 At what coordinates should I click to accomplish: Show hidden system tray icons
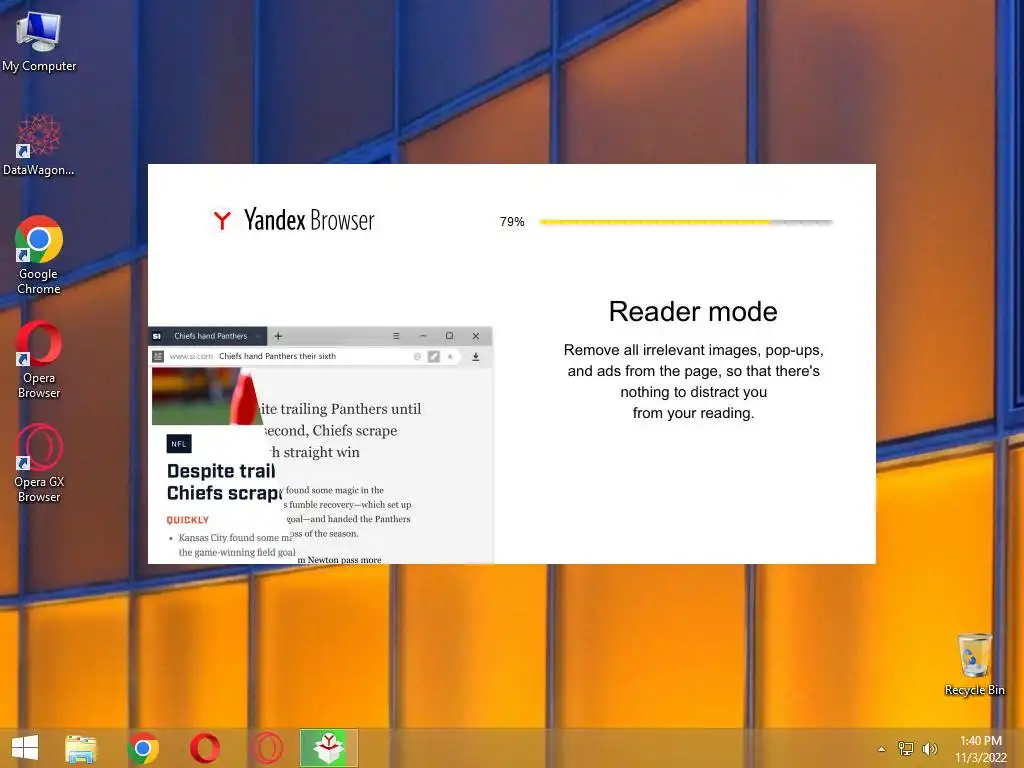pos(881,749)
